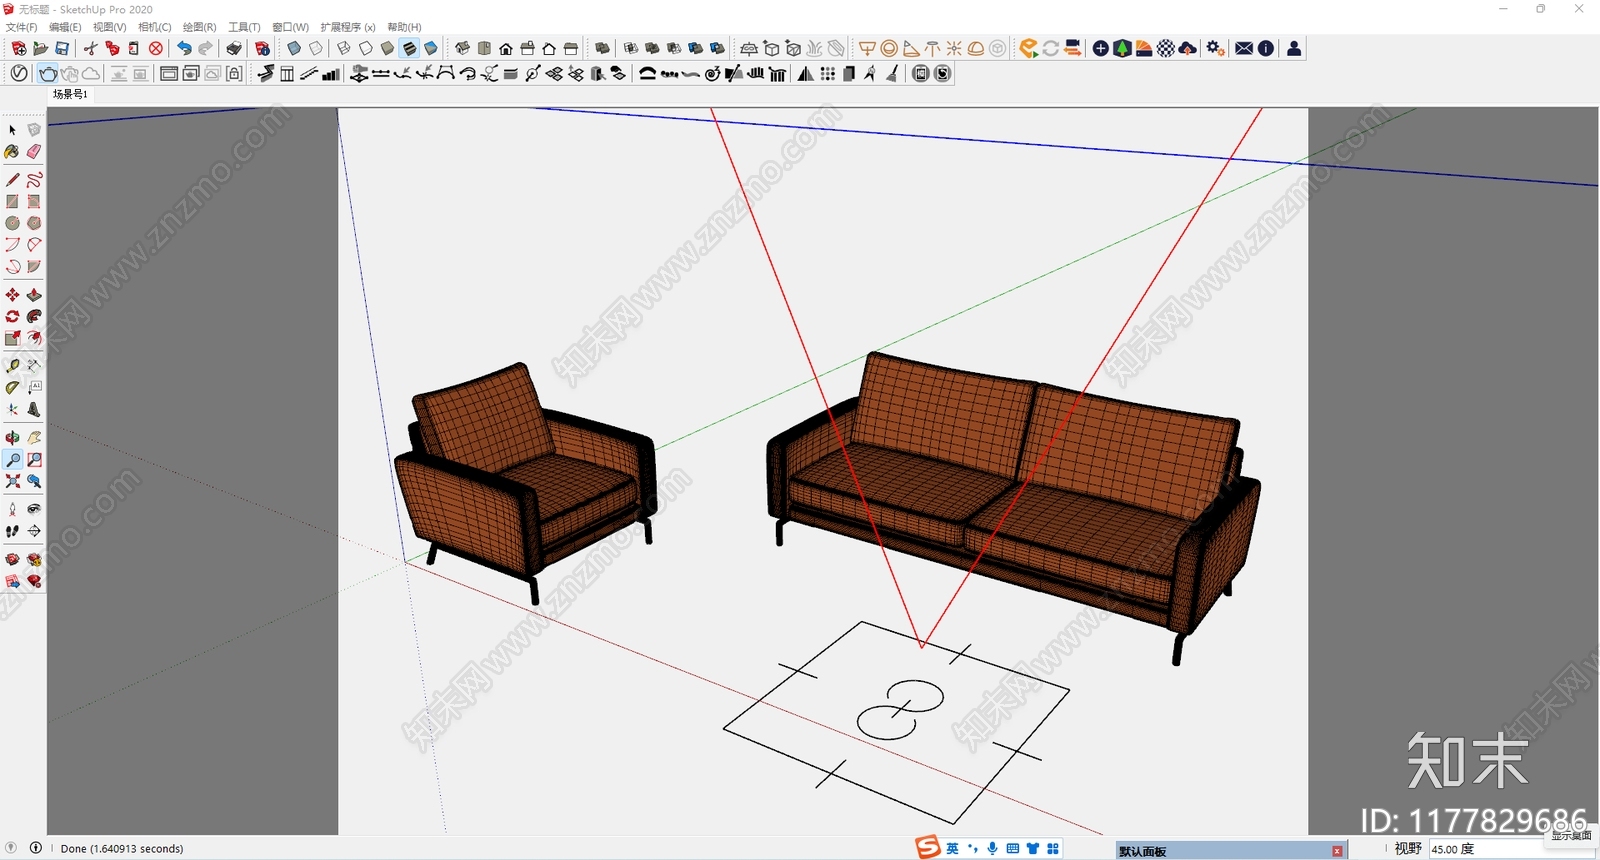Click the V-Ray spot light icon
Screen dimensions: 1600x860
[x=911, y=48]
